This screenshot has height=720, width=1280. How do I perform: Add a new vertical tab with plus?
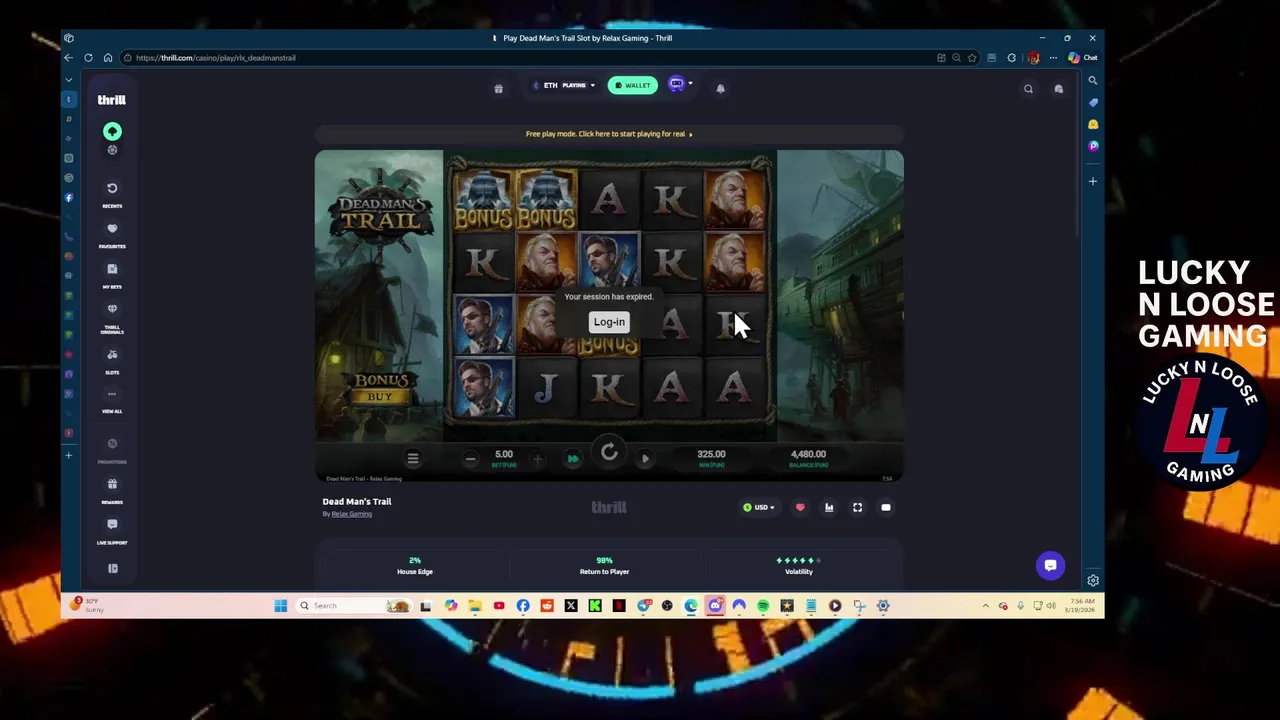pyautogui.click(x=69, y=456)
